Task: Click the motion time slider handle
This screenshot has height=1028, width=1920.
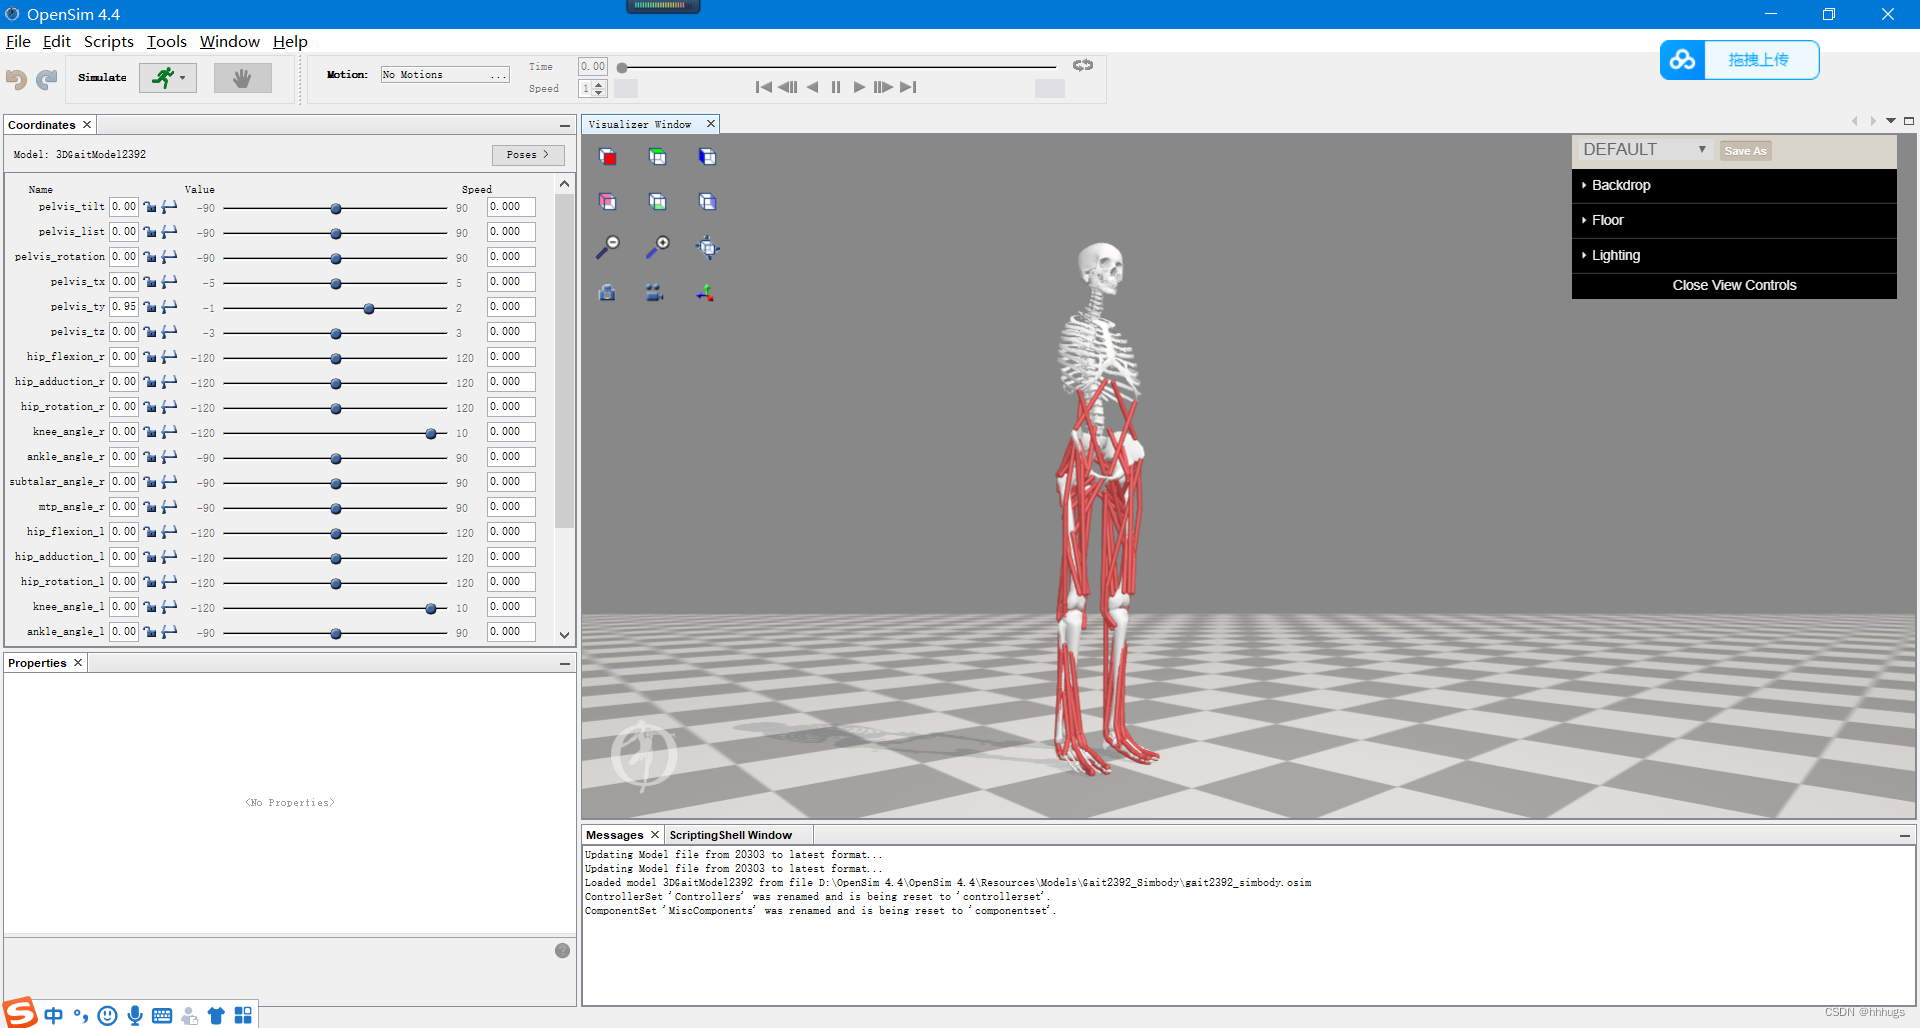Action: click(x=622, y=68)
